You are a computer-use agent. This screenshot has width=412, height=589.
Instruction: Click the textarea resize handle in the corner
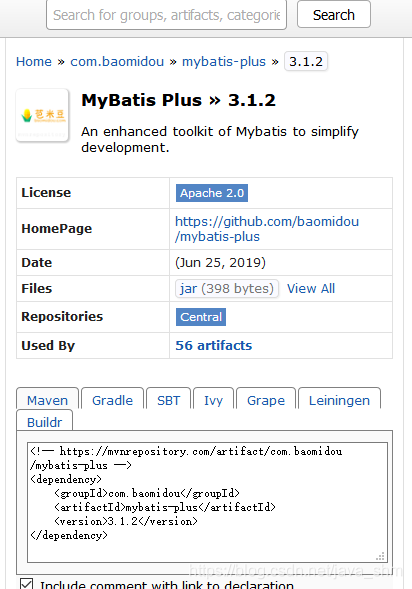[380, 556]
